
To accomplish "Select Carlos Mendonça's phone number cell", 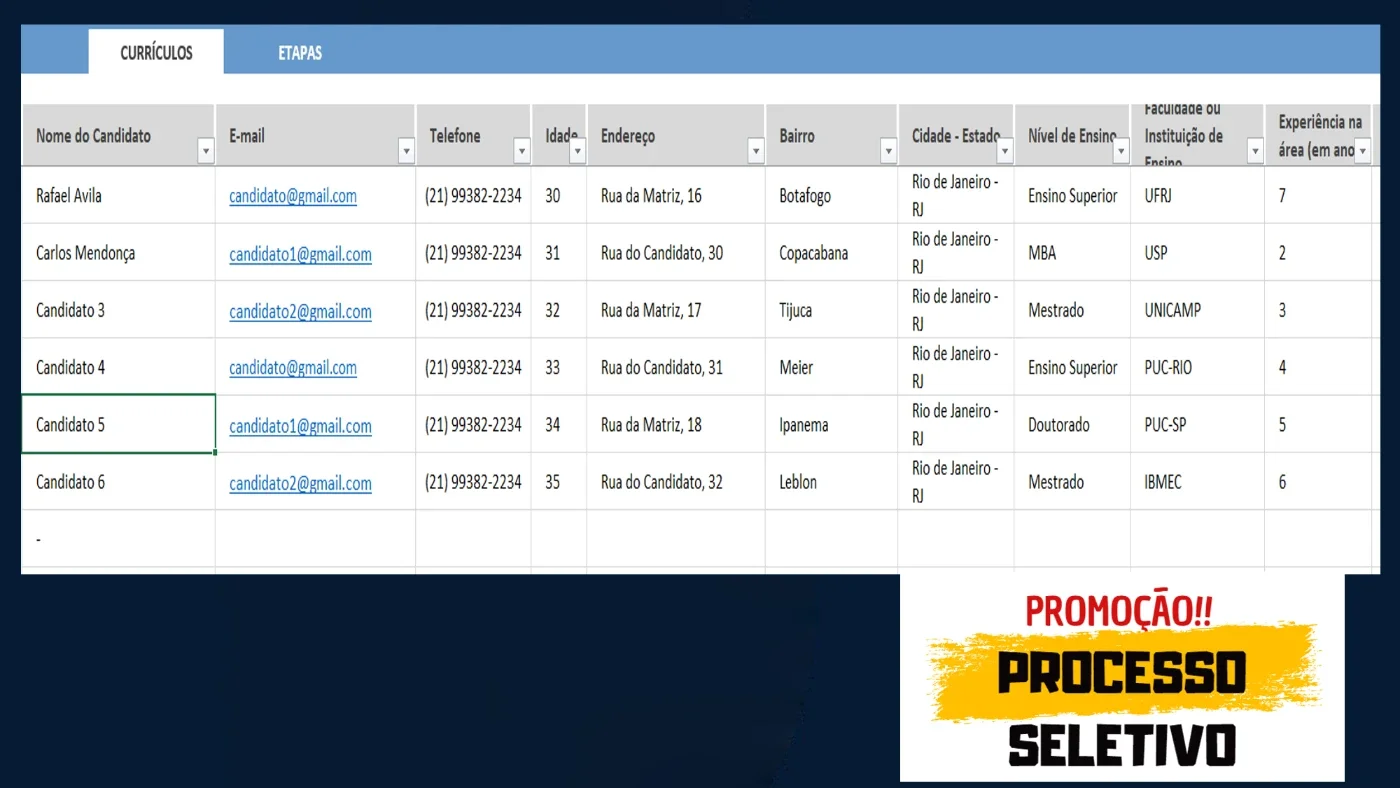I will coord(473,253).
